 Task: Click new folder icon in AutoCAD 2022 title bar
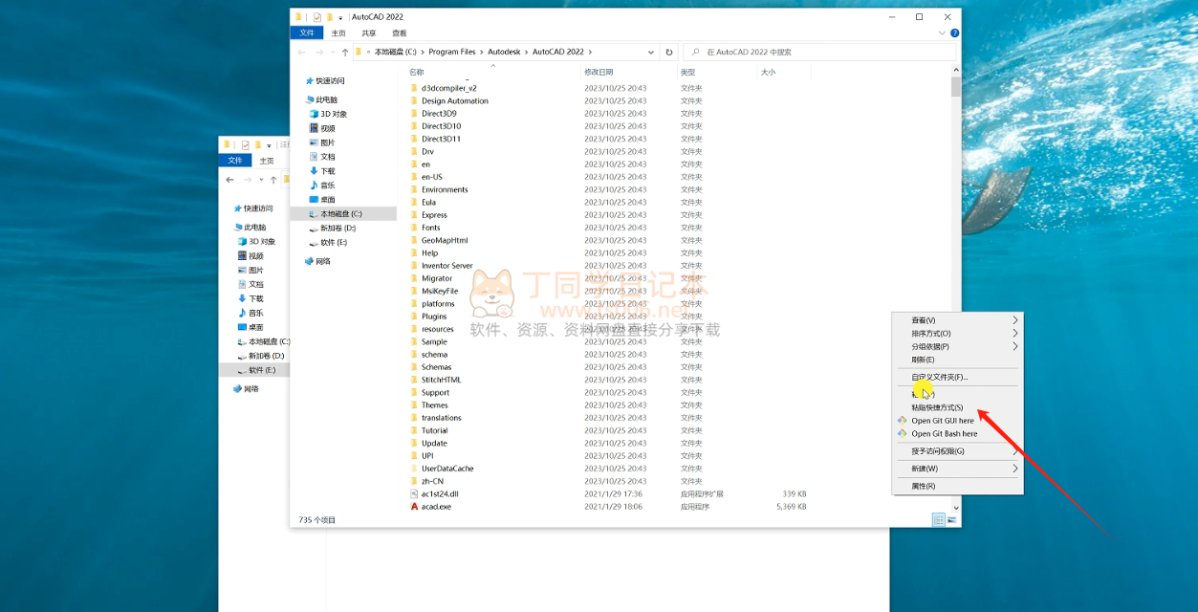329,17
